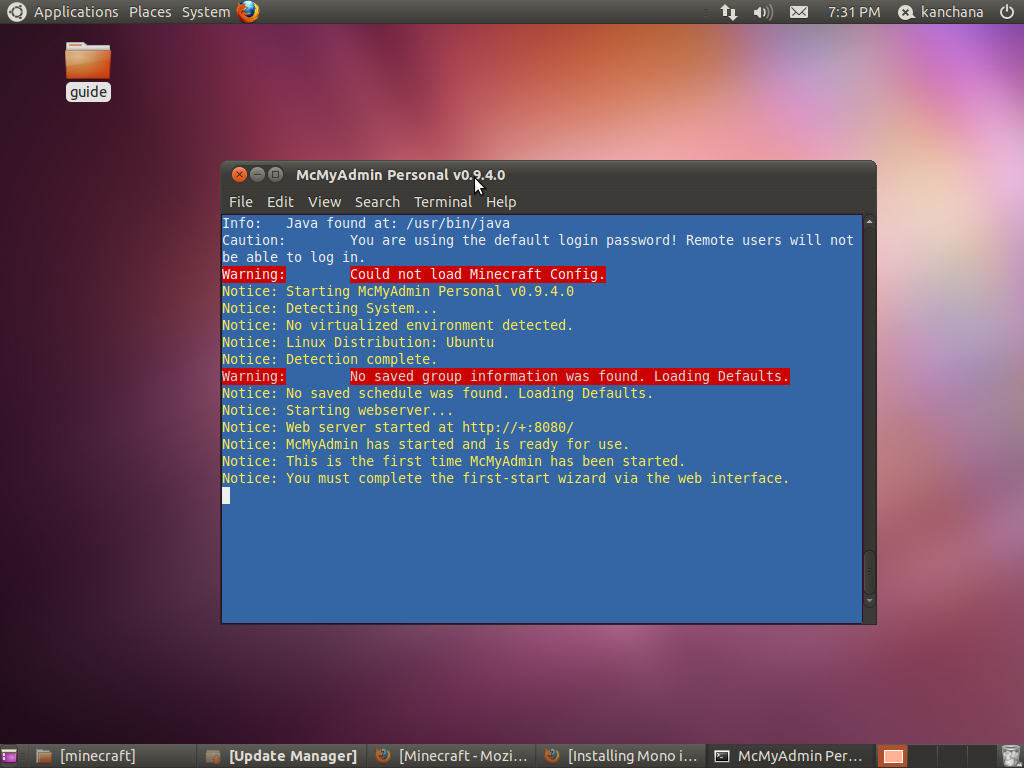This screenshot has height=768, width=1024.
Task: Open the System menu
Action: pos(206,12)
